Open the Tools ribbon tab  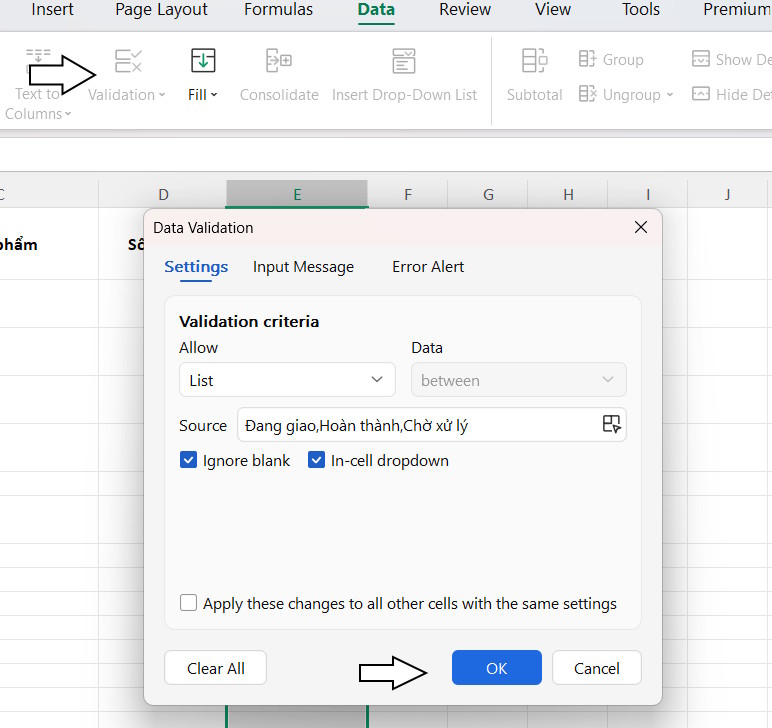[641, 9]
